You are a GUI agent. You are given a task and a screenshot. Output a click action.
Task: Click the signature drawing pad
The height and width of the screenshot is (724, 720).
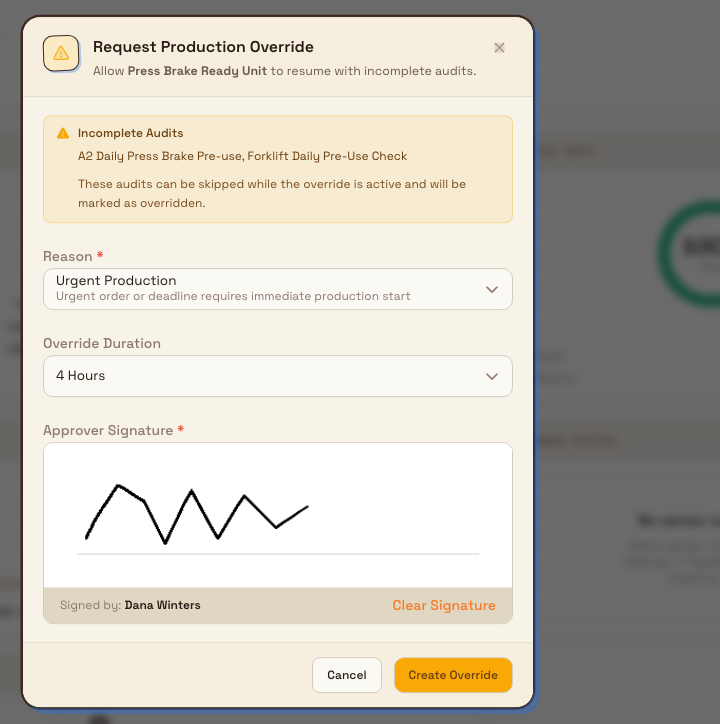coord(278,515)
